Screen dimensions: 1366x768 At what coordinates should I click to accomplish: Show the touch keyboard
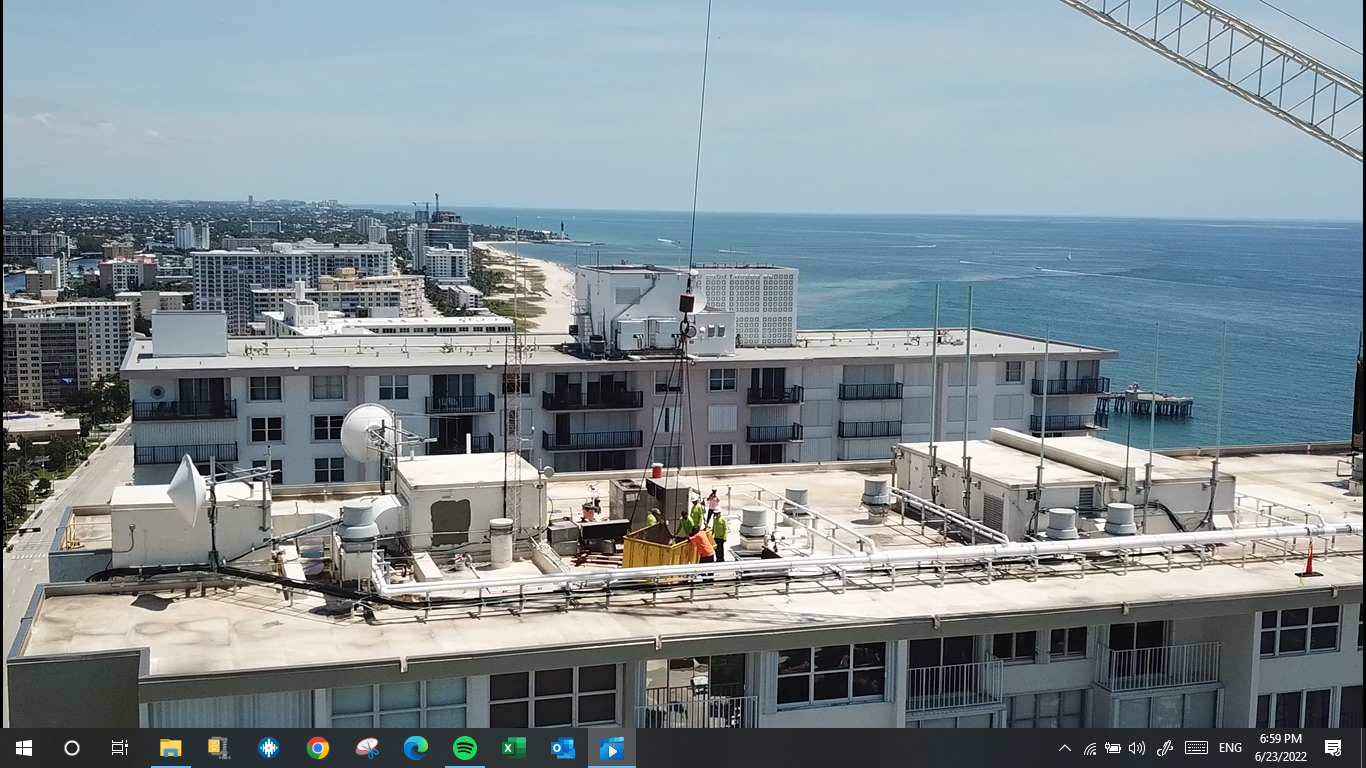1196,748
